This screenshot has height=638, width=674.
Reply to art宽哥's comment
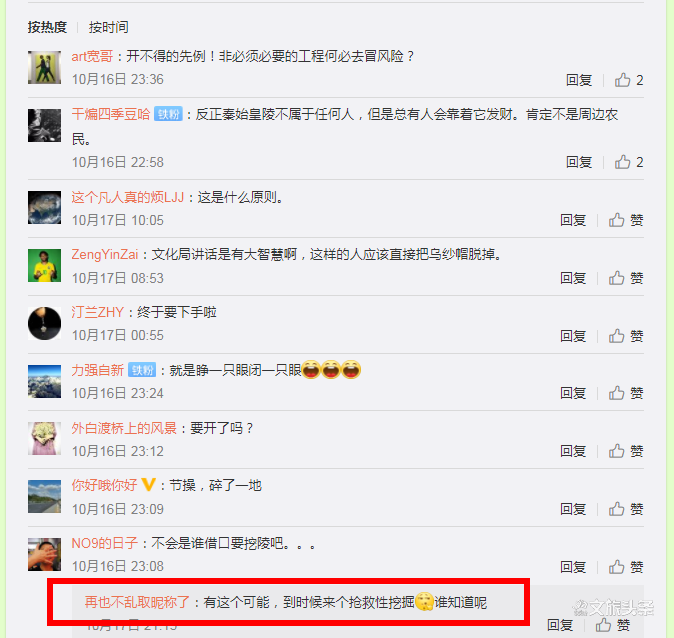pos(579,80)
